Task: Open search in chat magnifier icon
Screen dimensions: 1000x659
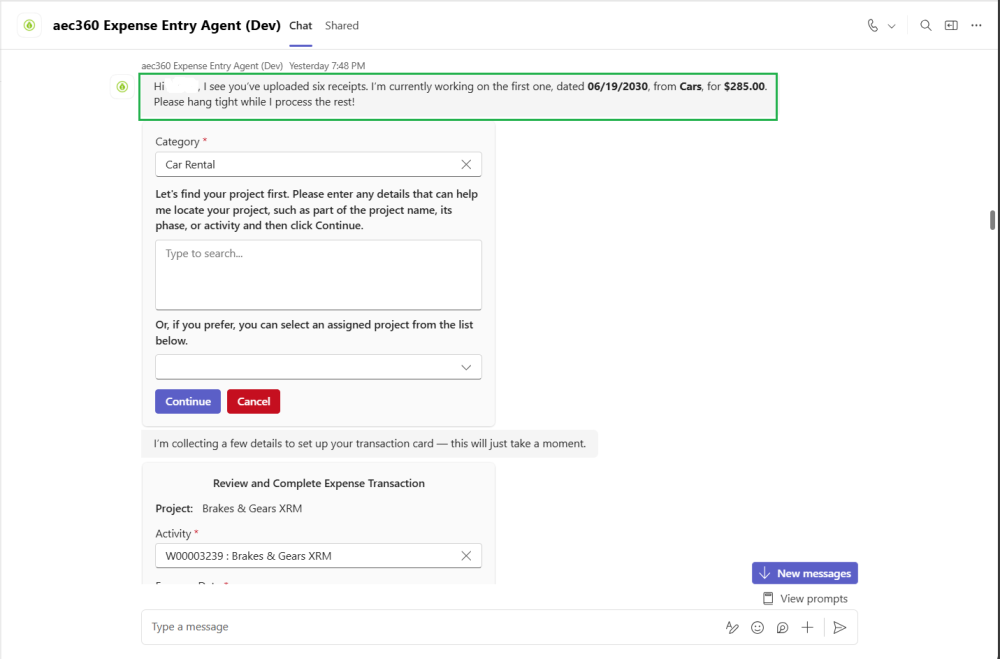Action: [925, 26]
